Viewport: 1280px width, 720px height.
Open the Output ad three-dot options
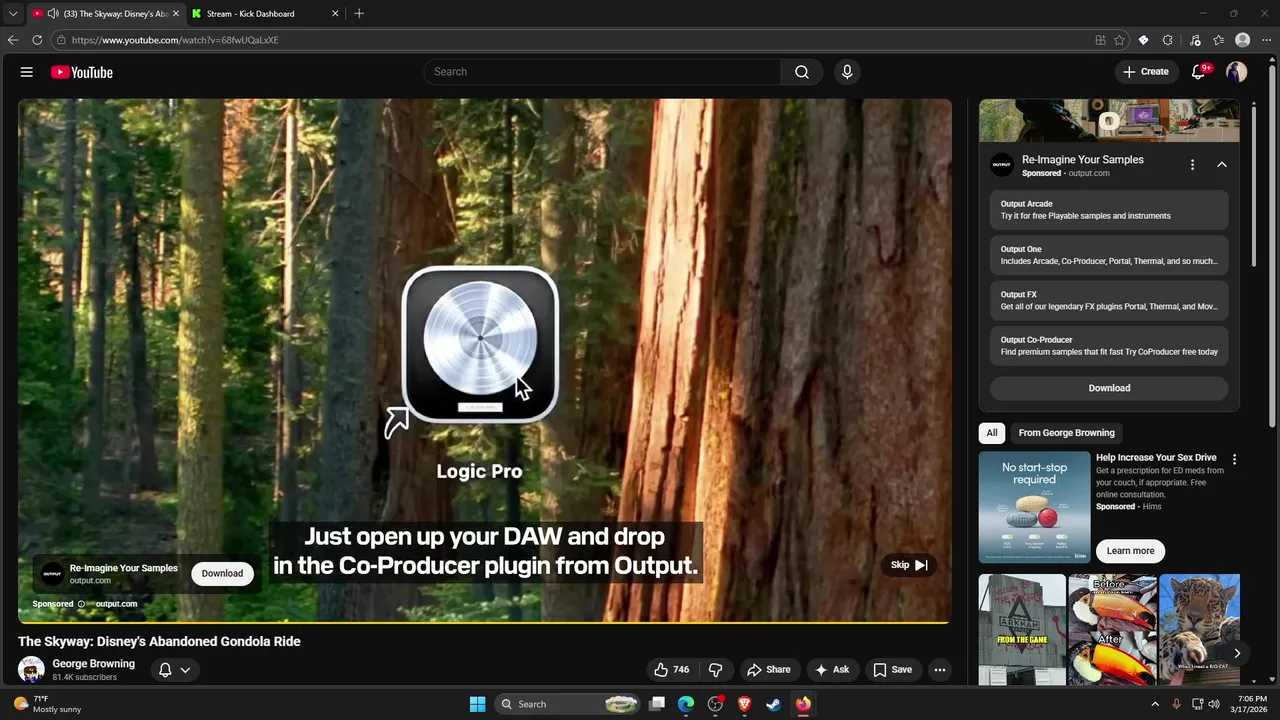[1192, 165]
